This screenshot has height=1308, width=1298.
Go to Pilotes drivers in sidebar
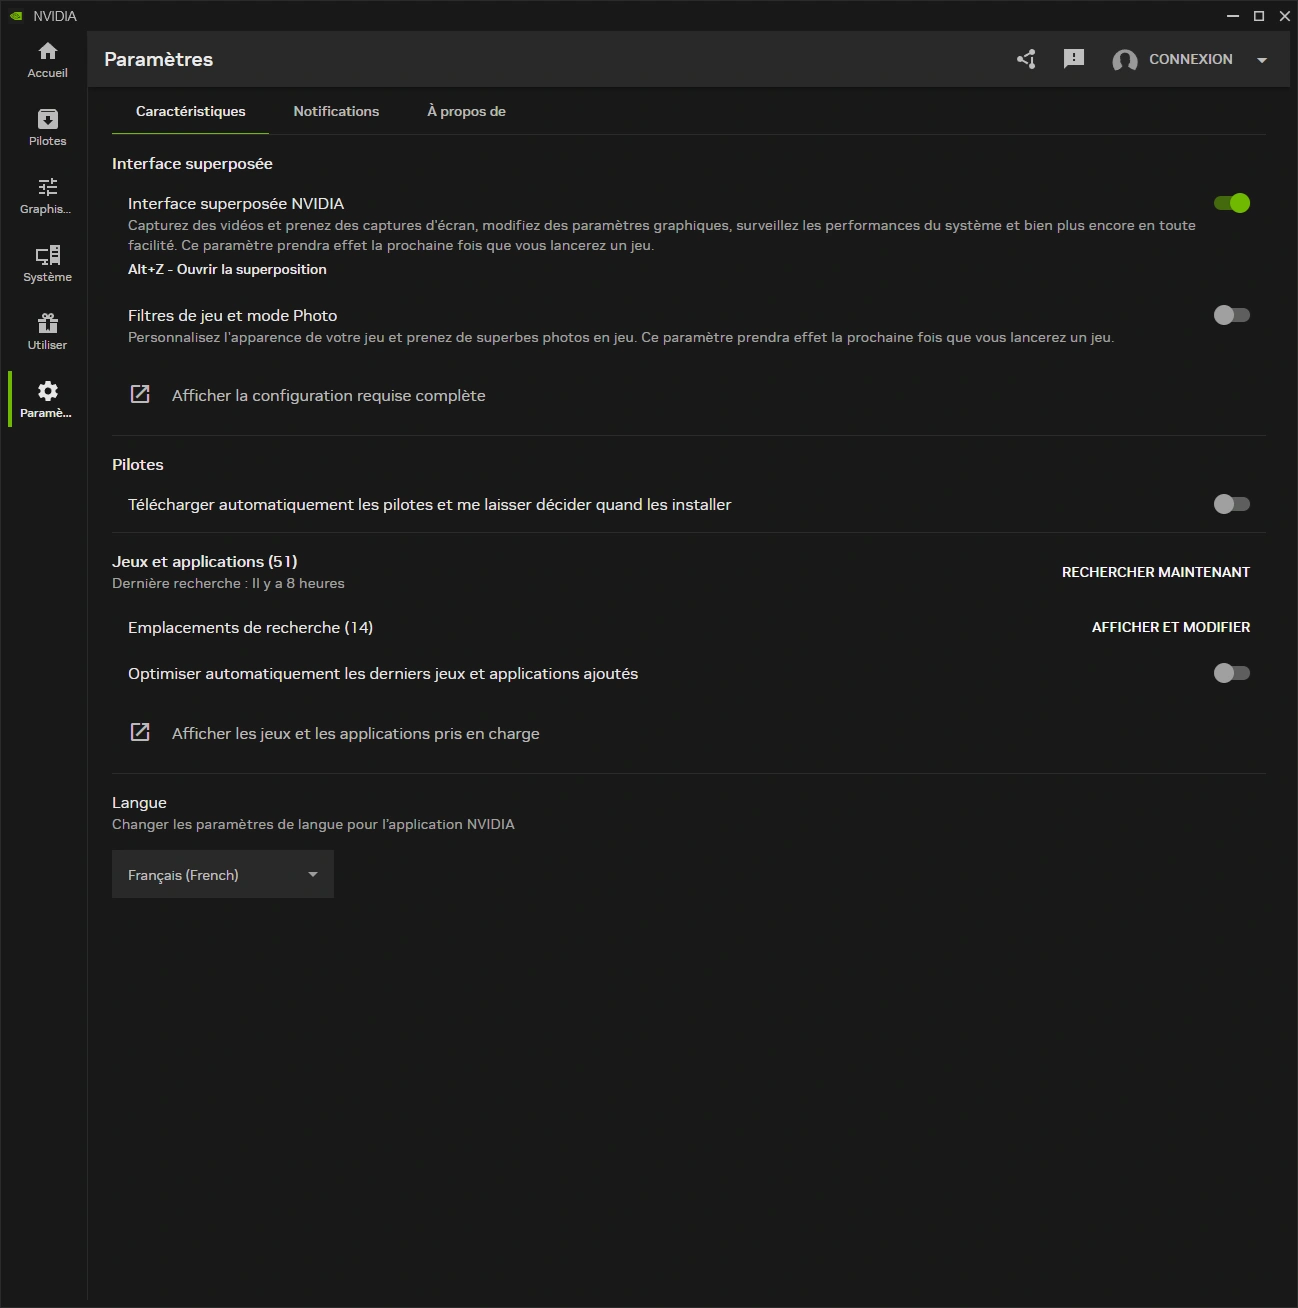(47, 128)
